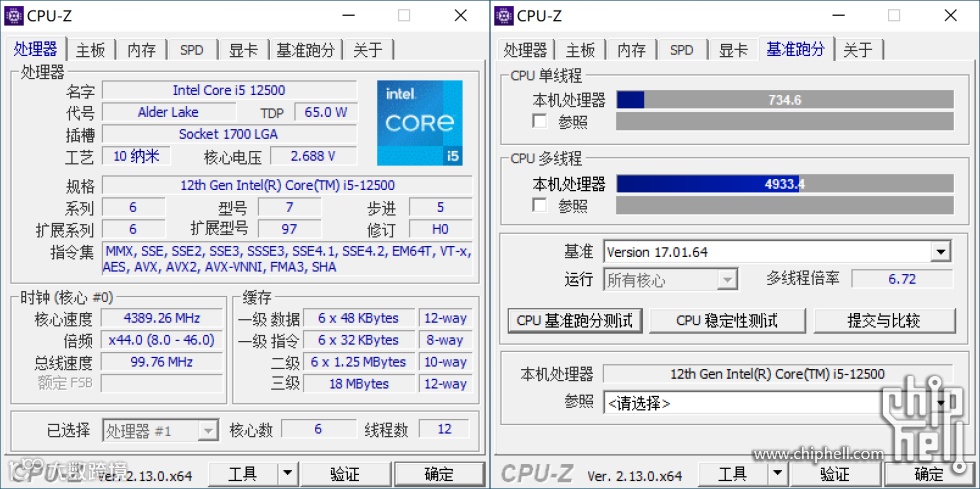Click the 线程数 value 12

point(444,429)
